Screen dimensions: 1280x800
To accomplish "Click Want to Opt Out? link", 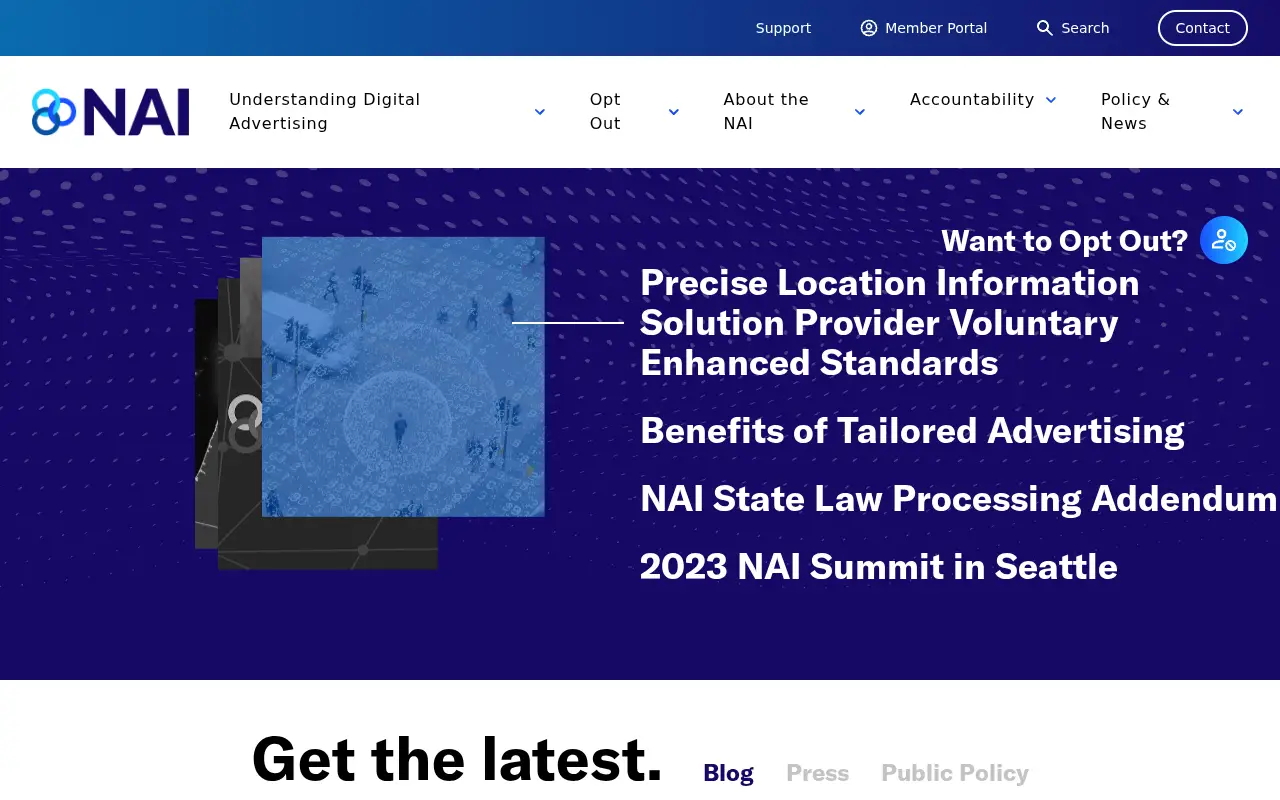I will [x=1064, y=241].
